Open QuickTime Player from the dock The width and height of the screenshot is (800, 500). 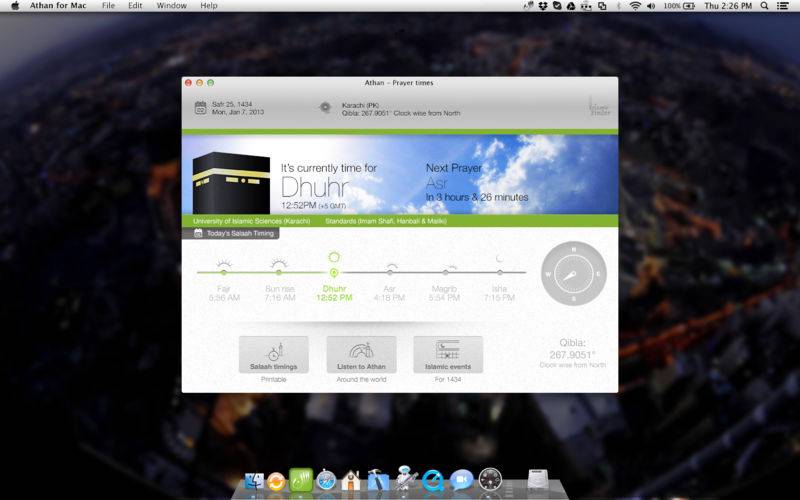click(433, 480)
